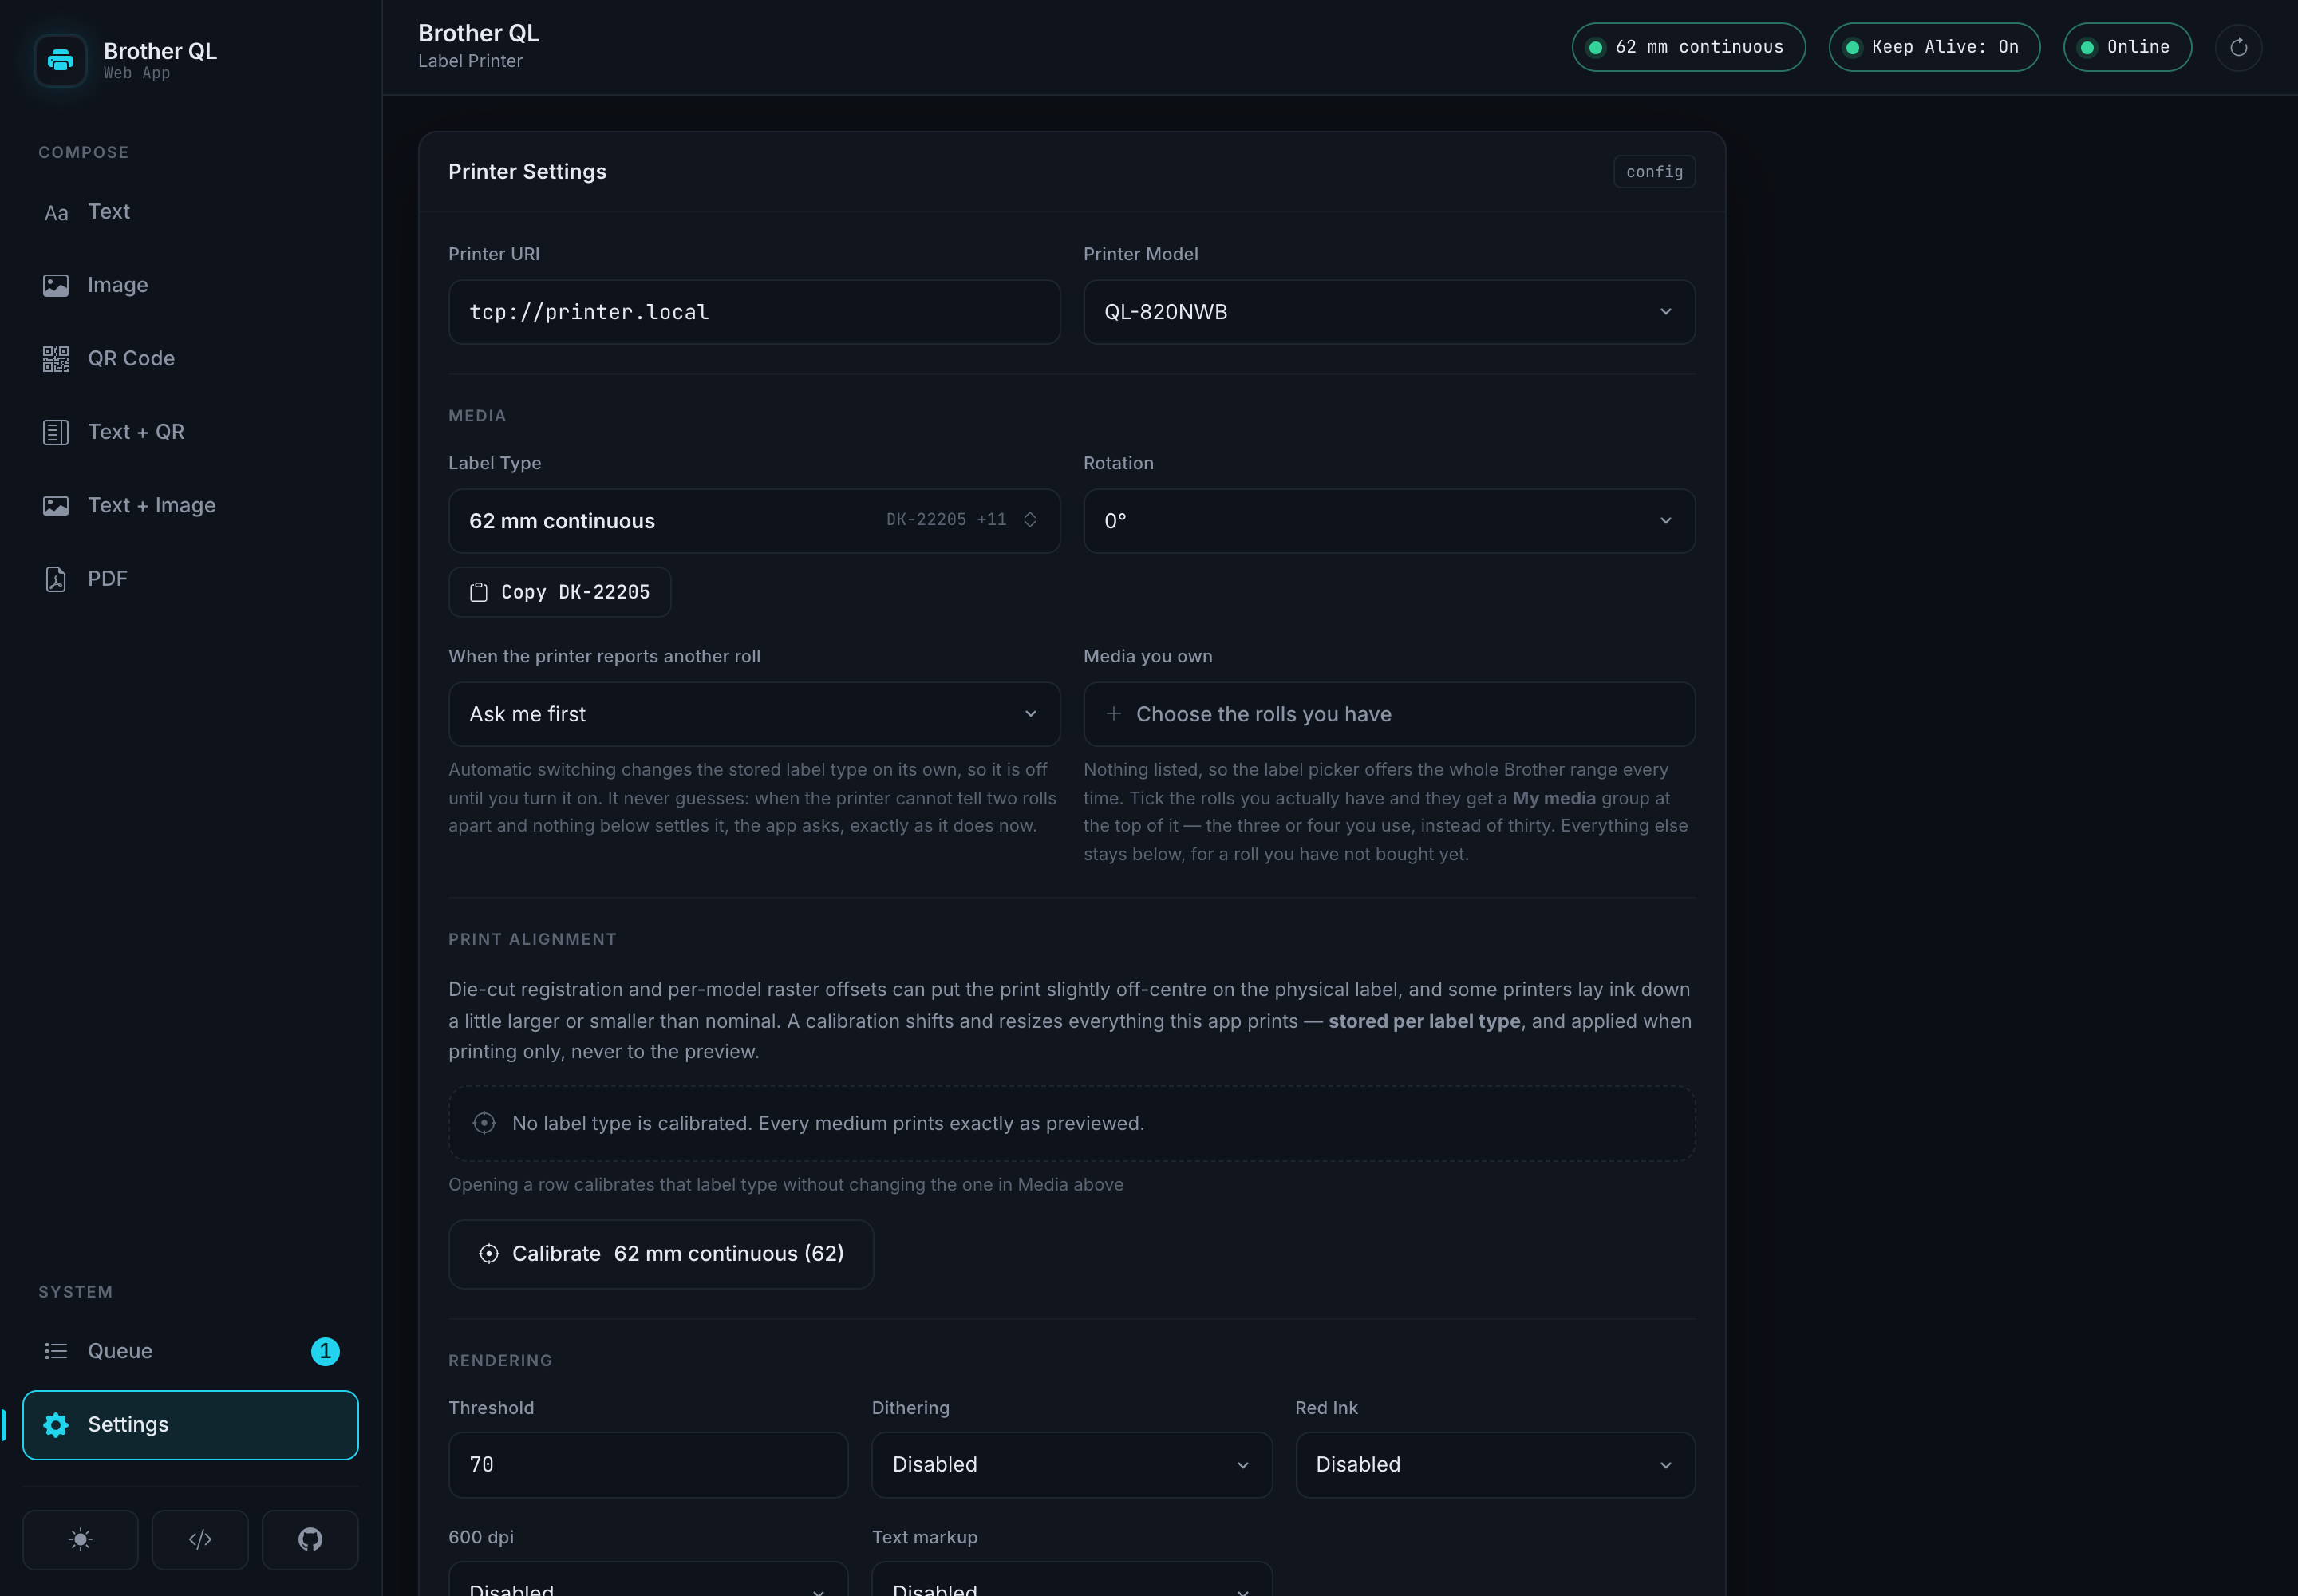Click the no label type calibrated notice
Viewport: 2298px width, 1596px height.
(x=1072, y=1124)
